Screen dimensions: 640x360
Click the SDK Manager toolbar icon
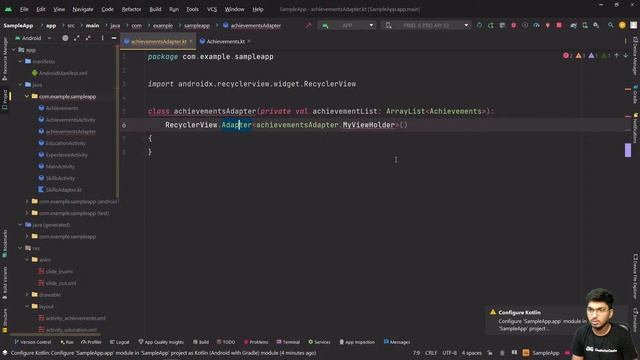[596, 25]
